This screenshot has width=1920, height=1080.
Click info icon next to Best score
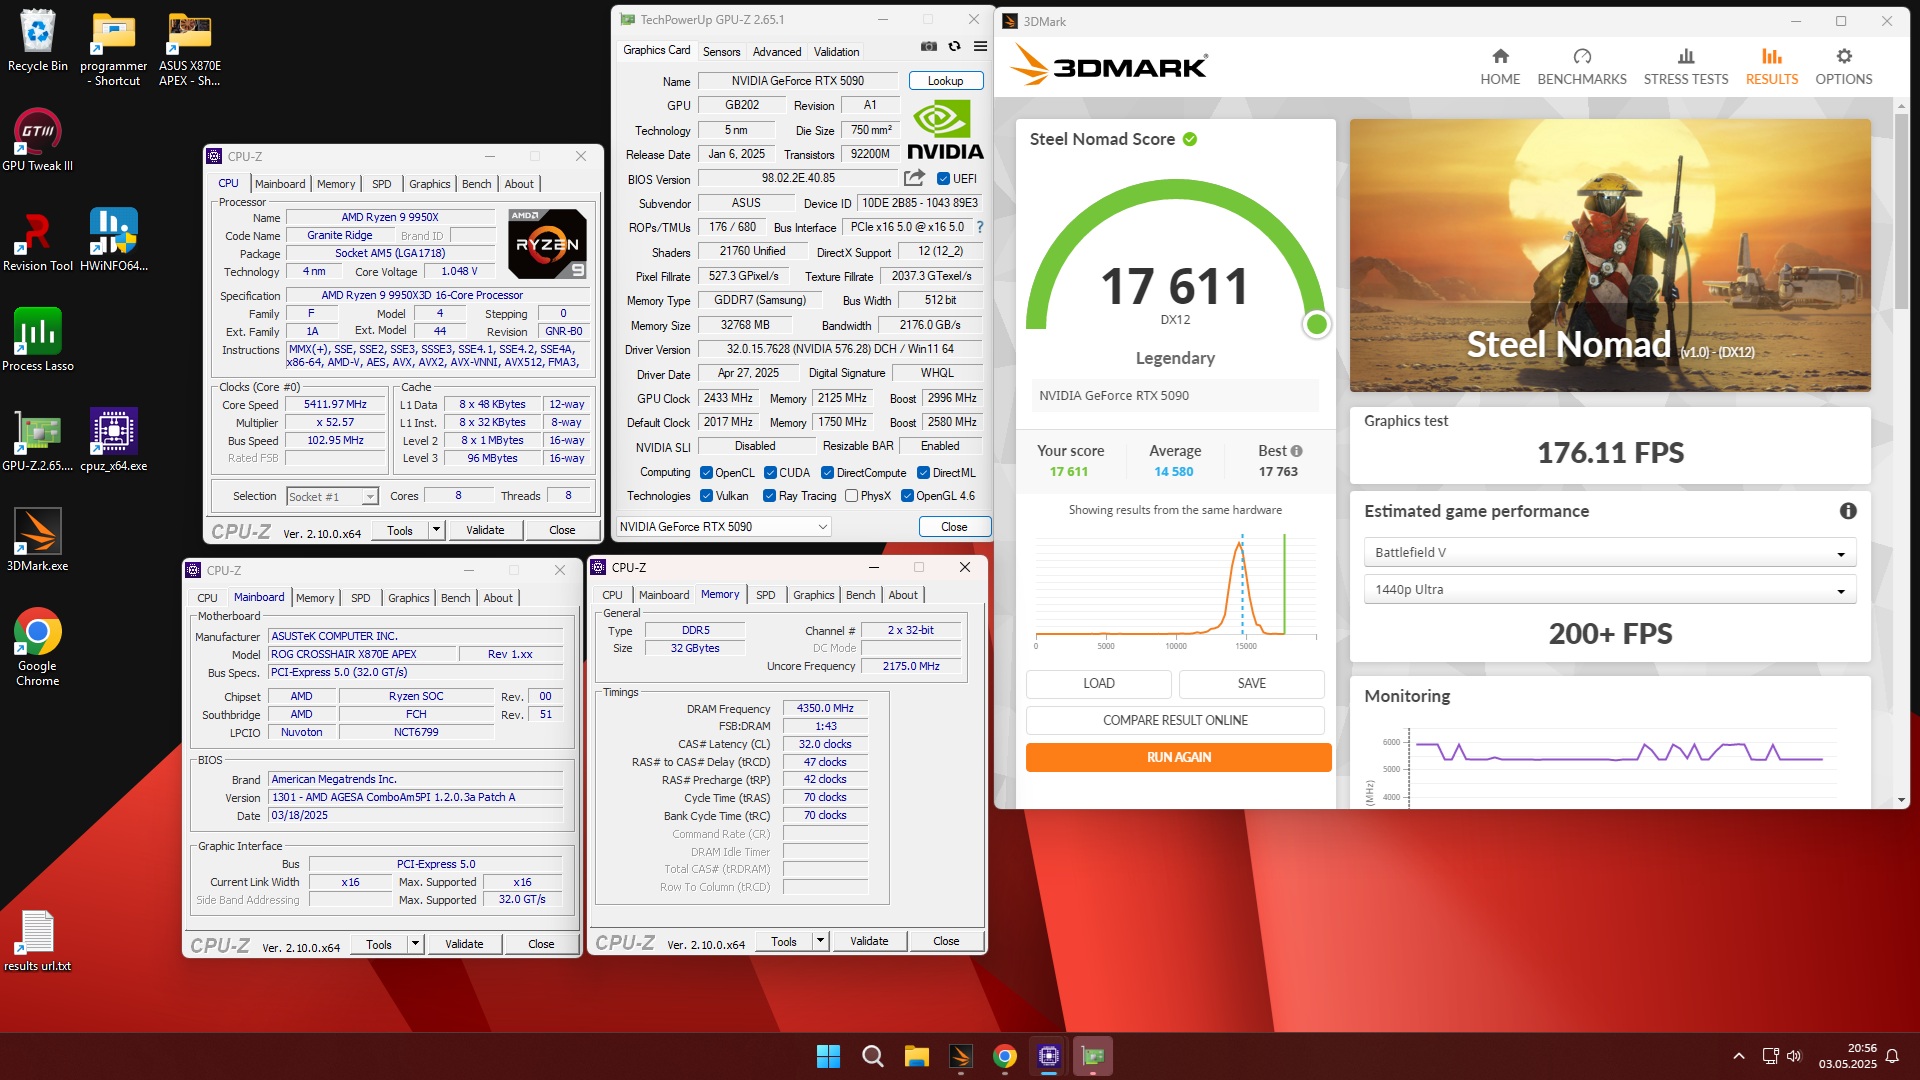tap(1296, 451)
